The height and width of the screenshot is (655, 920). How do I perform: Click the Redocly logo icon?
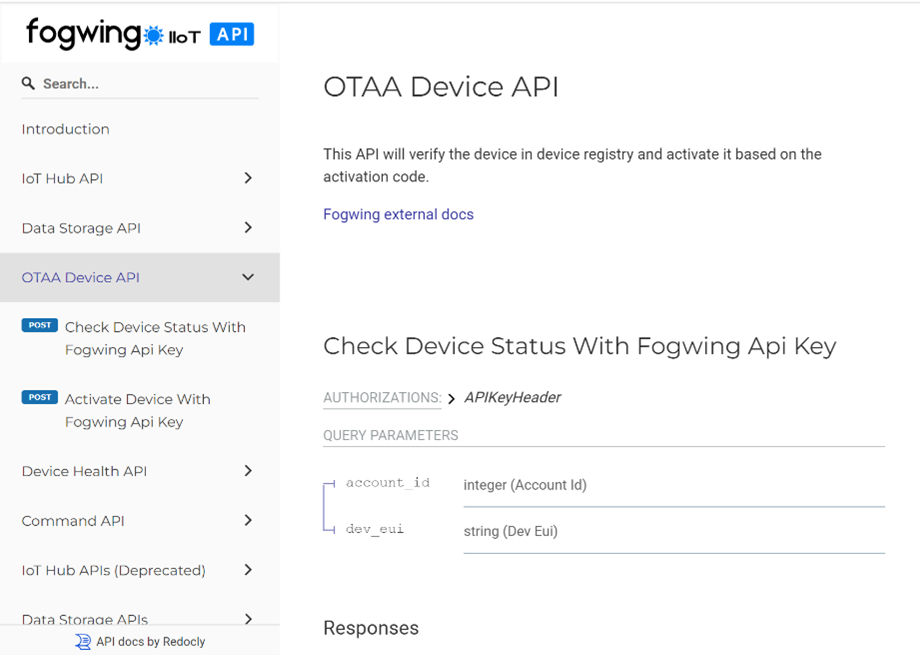[83, 642]
